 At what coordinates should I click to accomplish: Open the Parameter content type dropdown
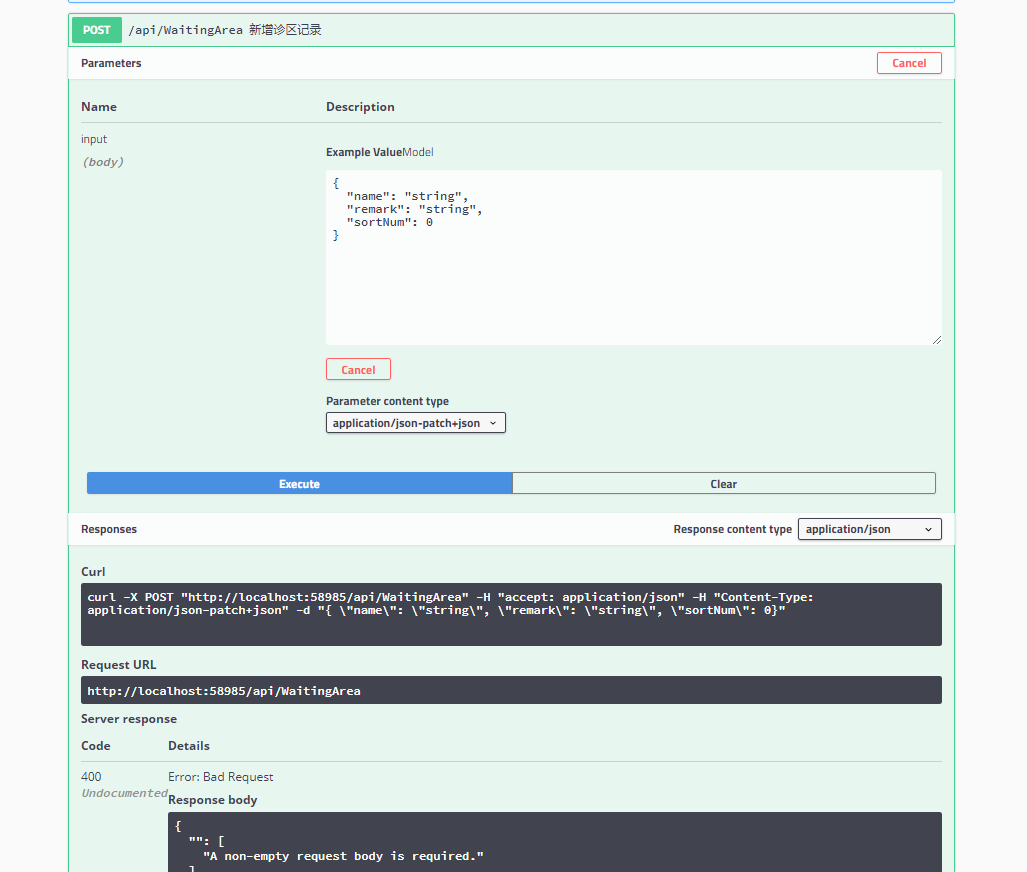pos(416,423)
